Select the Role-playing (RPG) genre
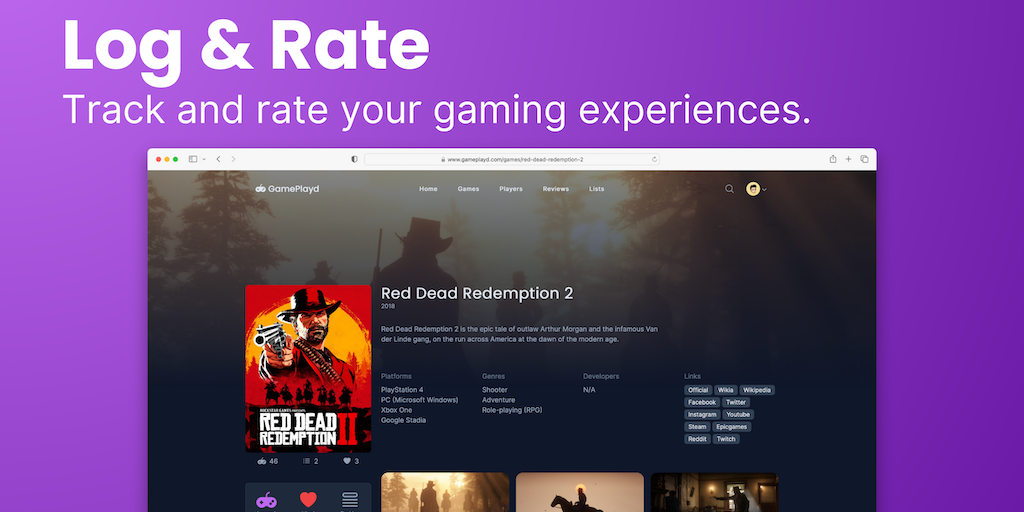Screen dimensions: 1024x512 513,410
